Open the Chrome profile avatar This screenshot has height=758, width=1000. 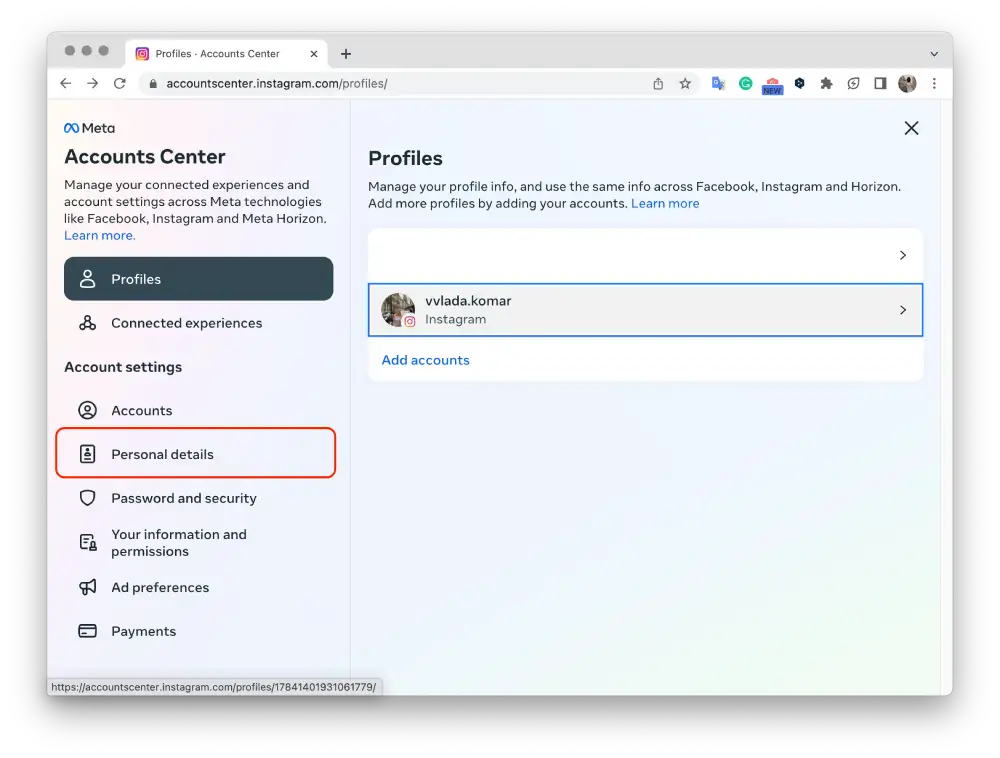pos(908,84)
